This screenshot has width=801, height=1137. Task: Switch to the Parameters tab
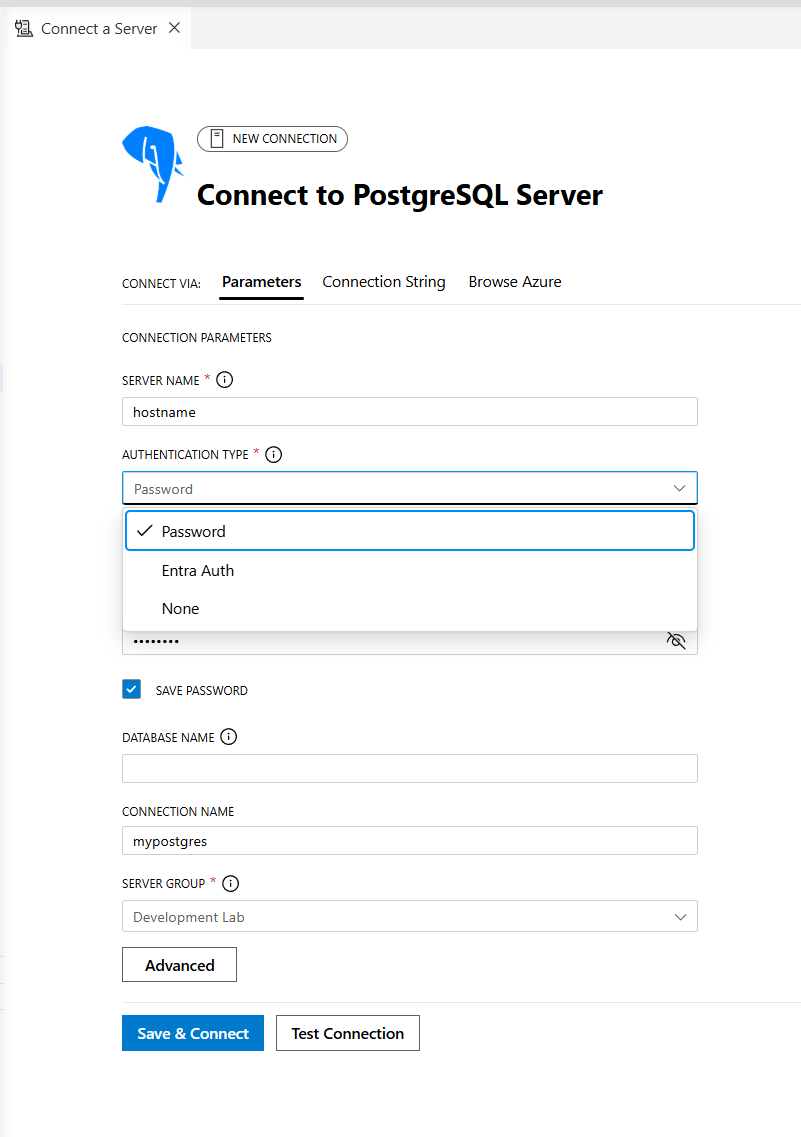click(x=262, y=282)
